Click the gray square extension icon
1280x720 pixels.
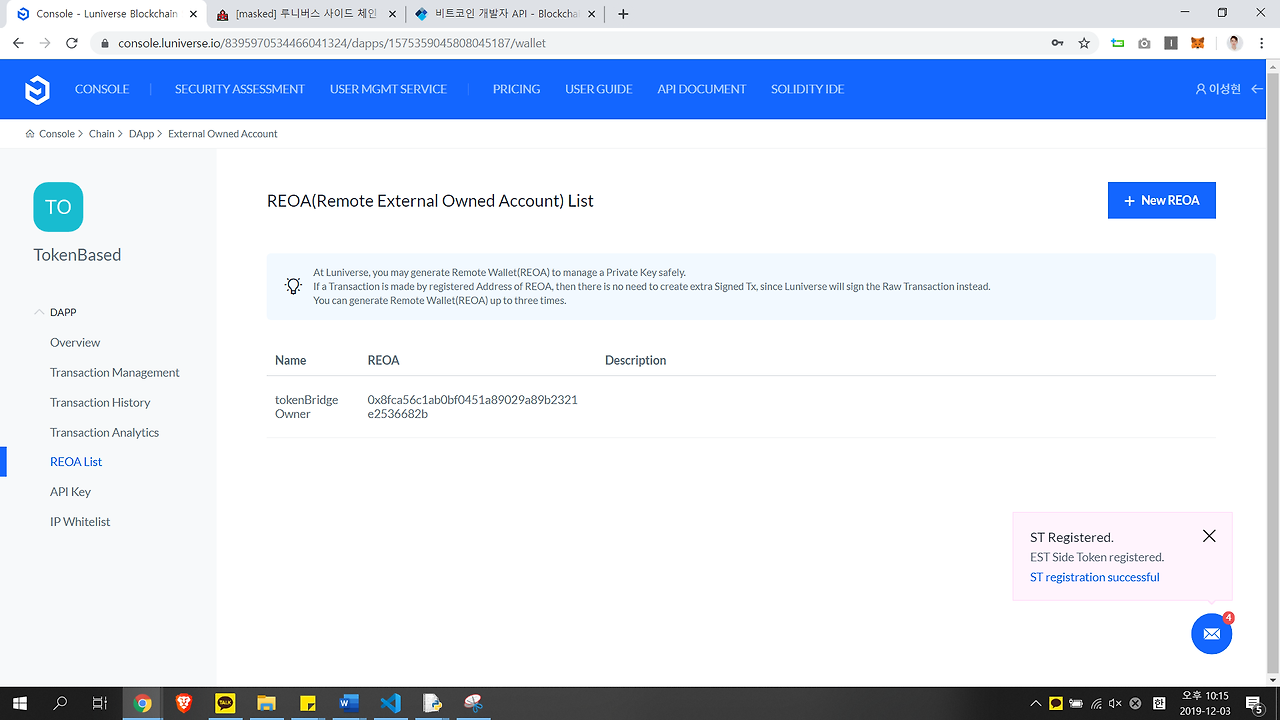[x=1171, y=43]
